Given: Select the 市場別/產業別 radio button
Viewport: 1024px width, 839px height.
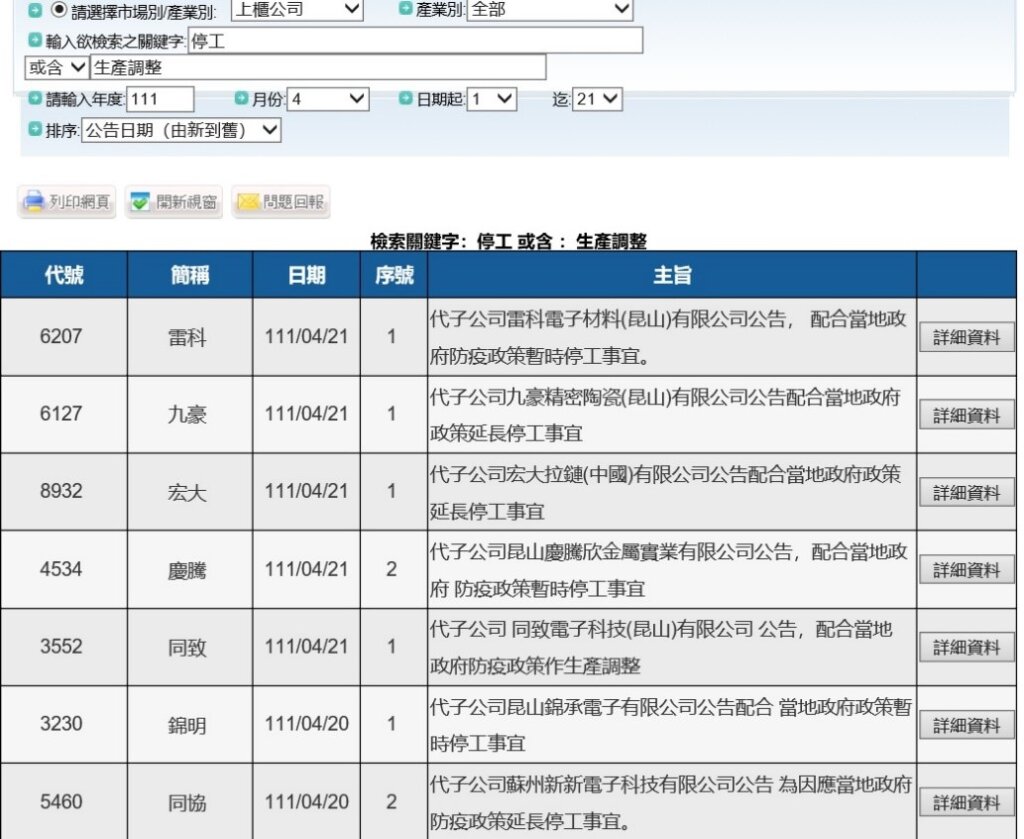Looking at the screenshot, I should (58, 9).
